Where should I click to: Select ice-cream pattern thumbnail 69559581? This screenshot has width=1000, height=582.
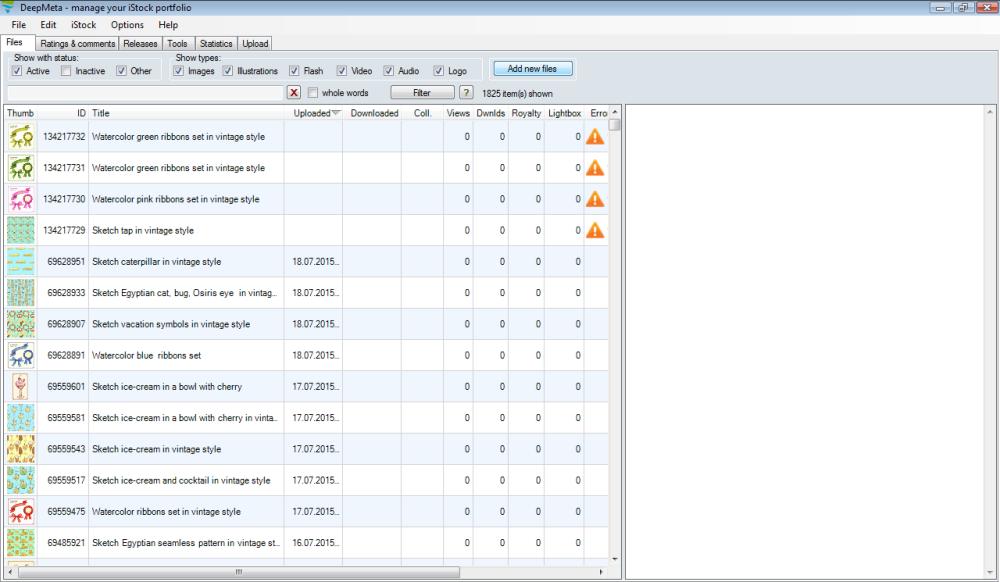tap(21, 418)
